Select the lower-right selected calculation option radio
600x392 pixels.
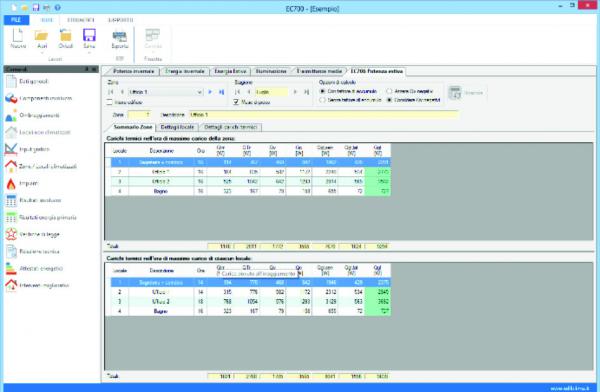[389, 100]
